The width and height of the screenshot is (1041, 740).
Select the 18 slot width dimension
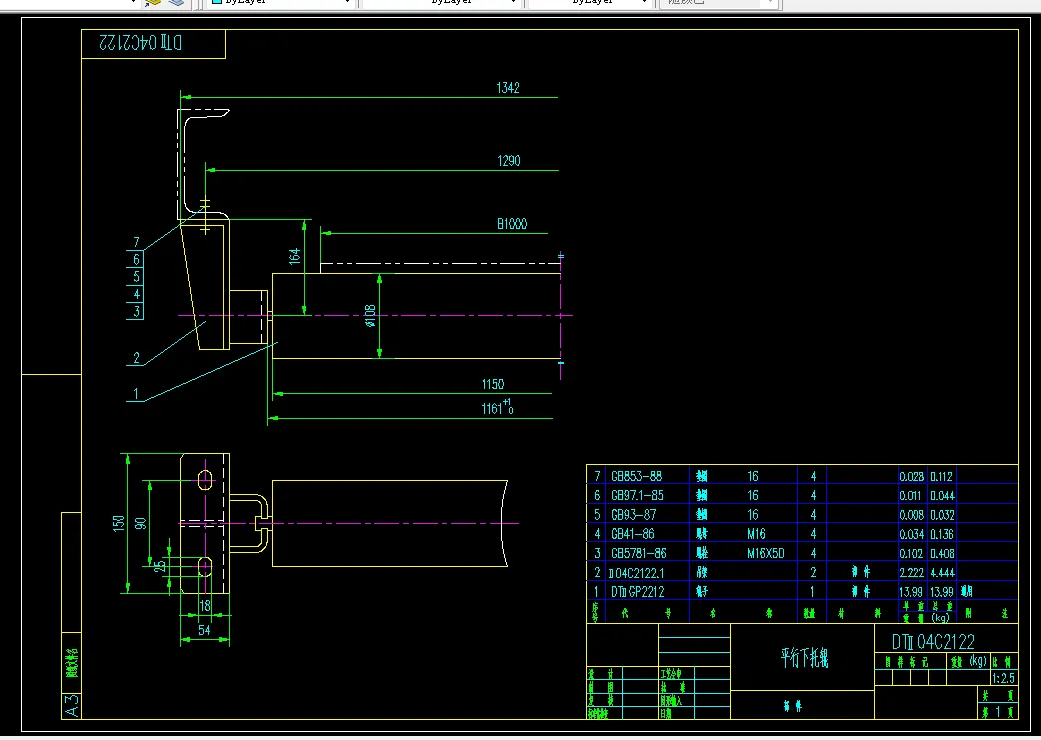tap(204, 605)
